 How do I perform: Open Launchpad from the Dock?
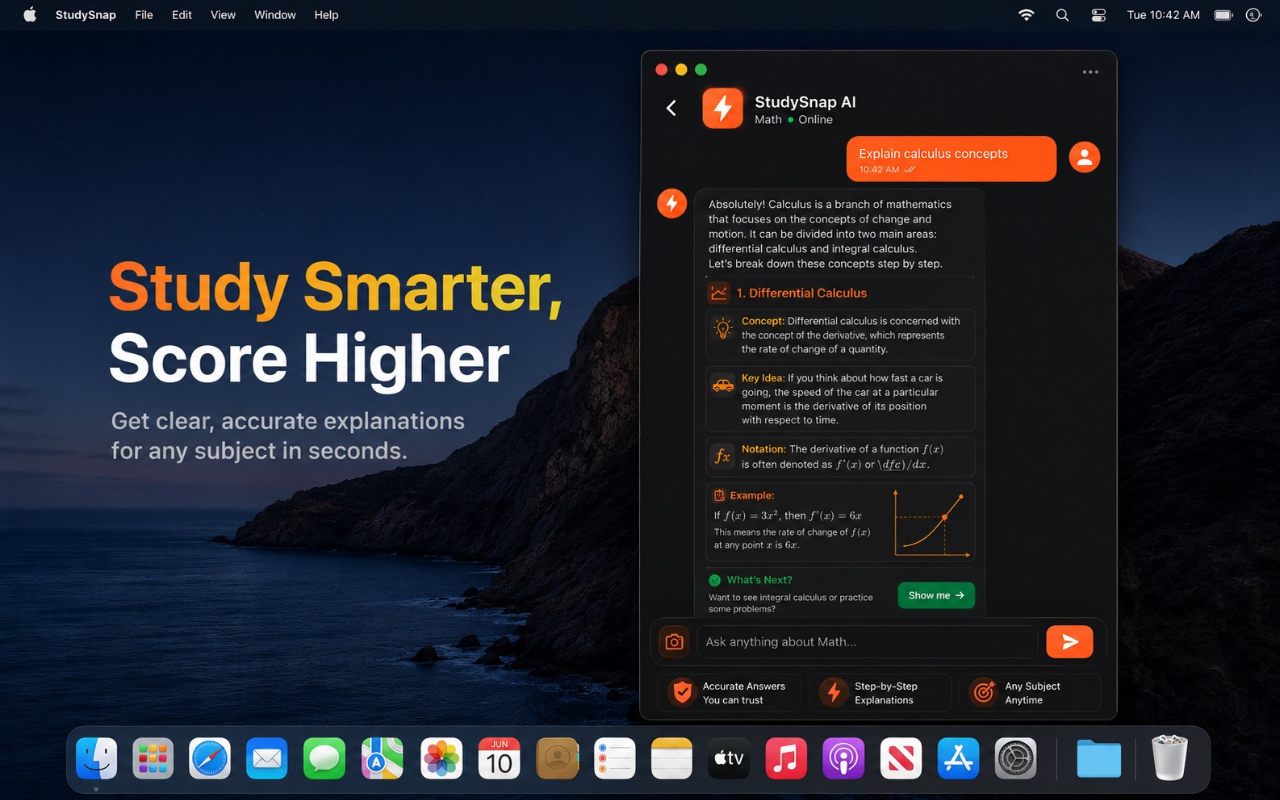tap(153, 758)
